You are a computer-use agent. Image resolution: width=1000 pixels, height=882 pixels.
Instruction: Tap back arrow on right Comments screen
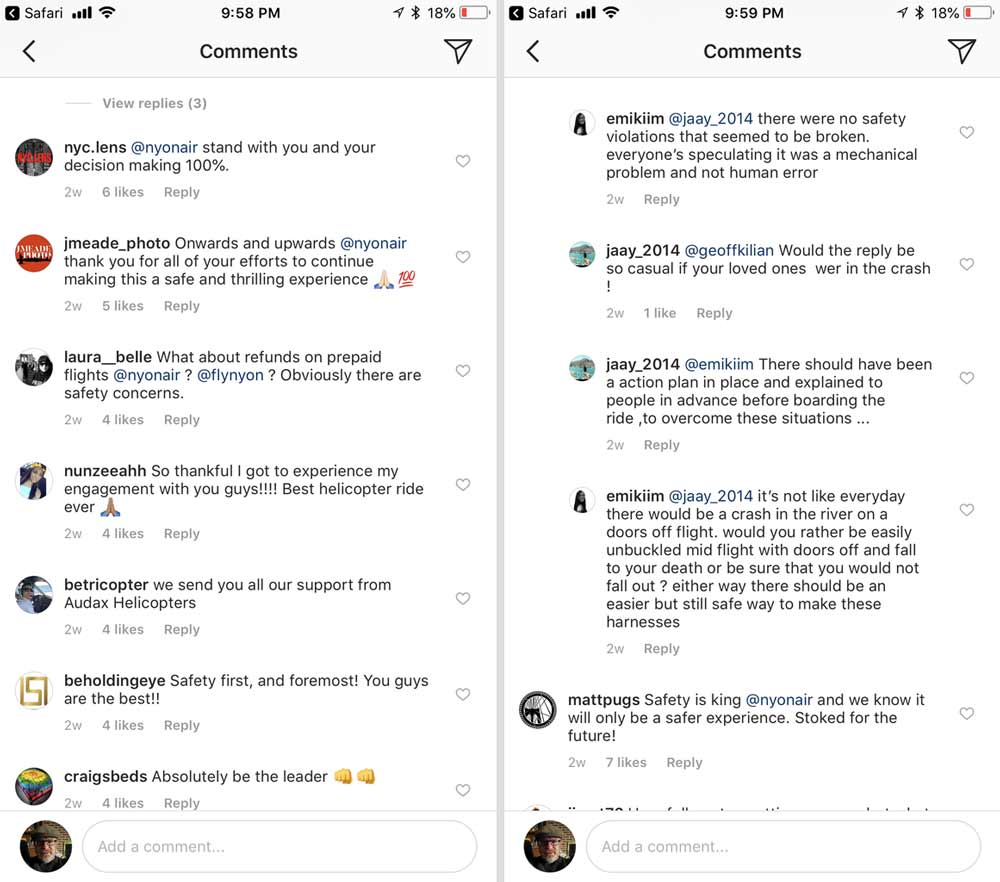coord(533,52)
